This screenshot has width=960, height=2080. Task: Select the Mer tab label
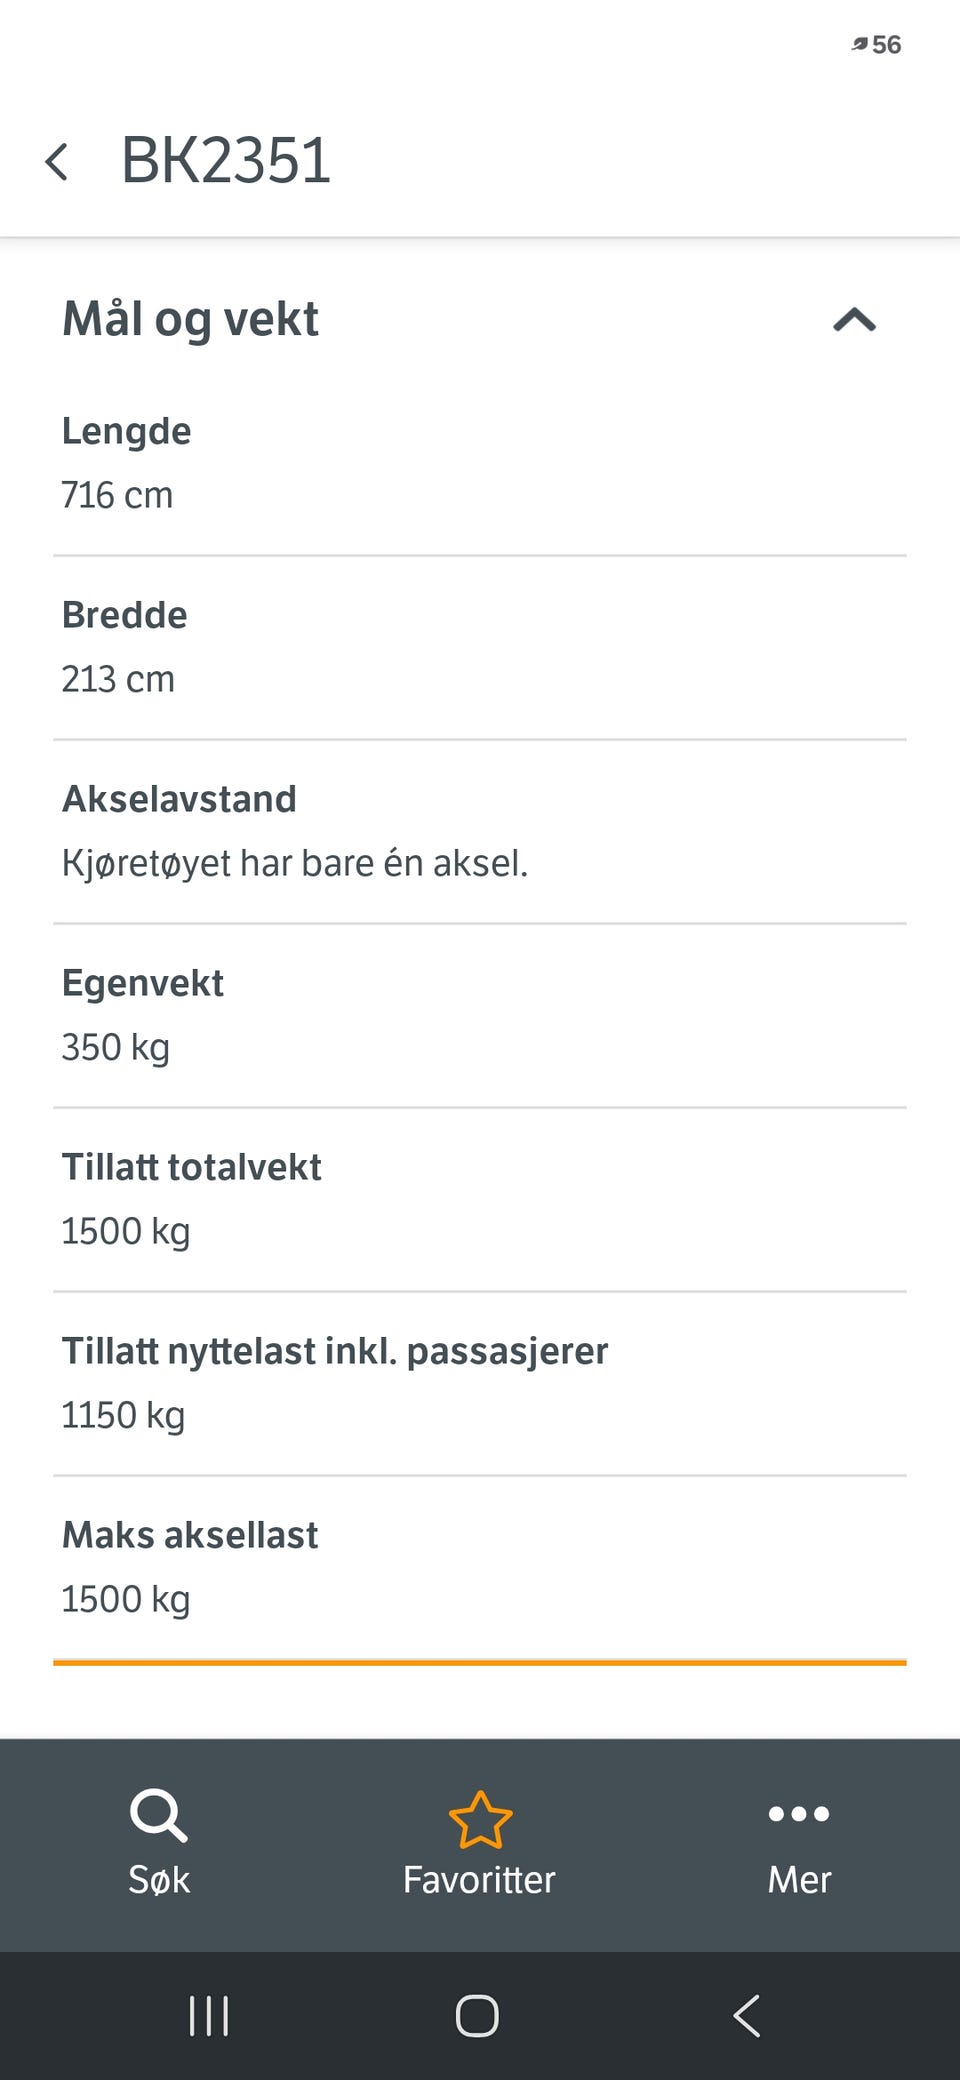[799, 1879]
